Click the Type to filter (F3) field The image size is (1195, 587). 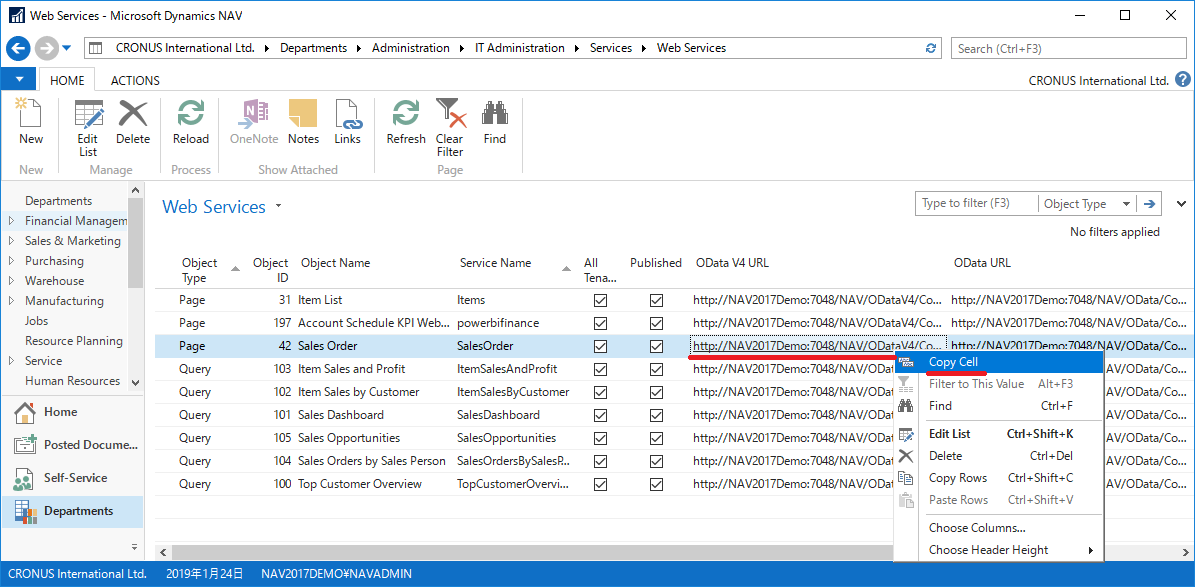(x=976, y=204)
